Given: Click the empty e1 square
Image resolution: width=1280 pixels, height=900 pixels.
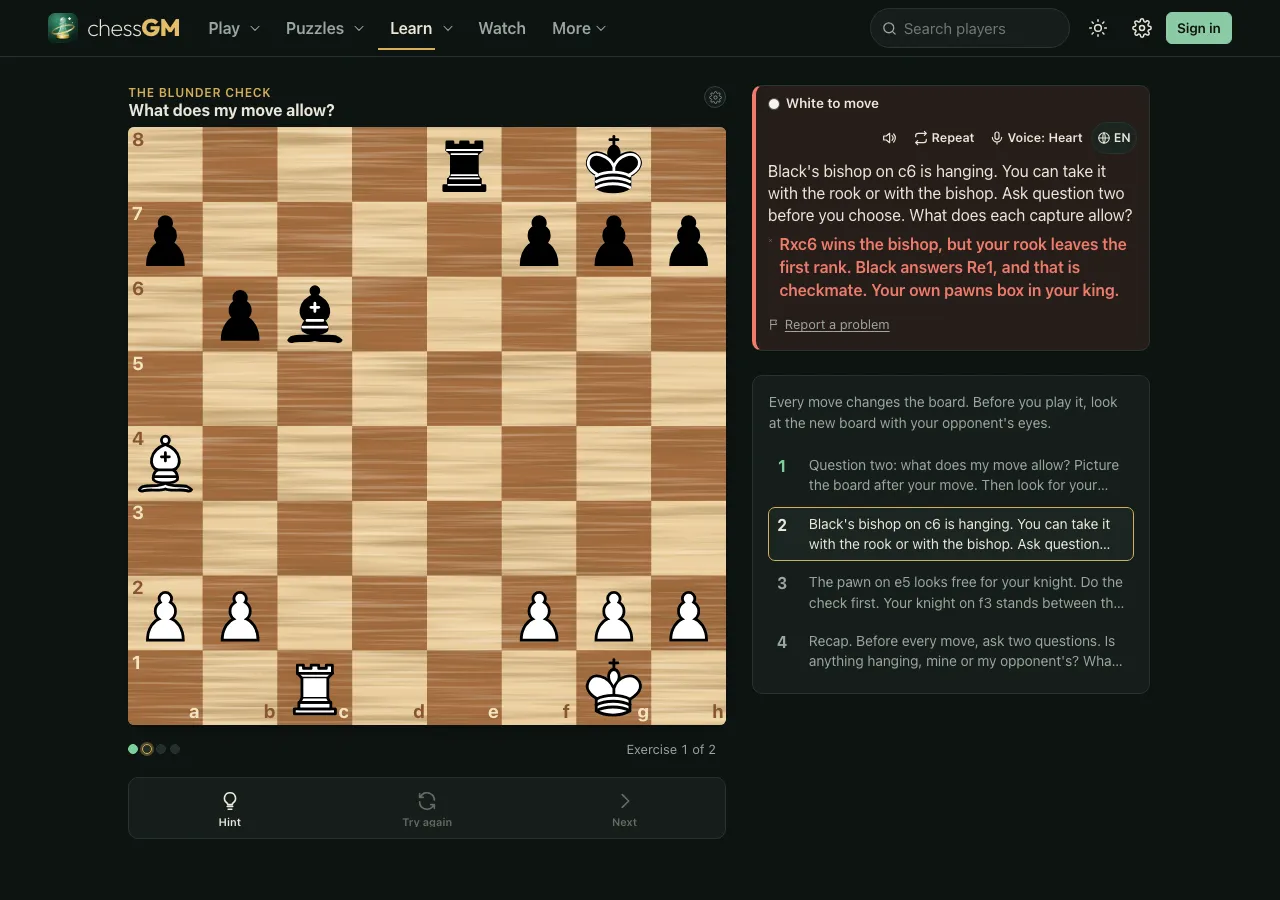Looking at the screenshot, I should coord(464,688).
